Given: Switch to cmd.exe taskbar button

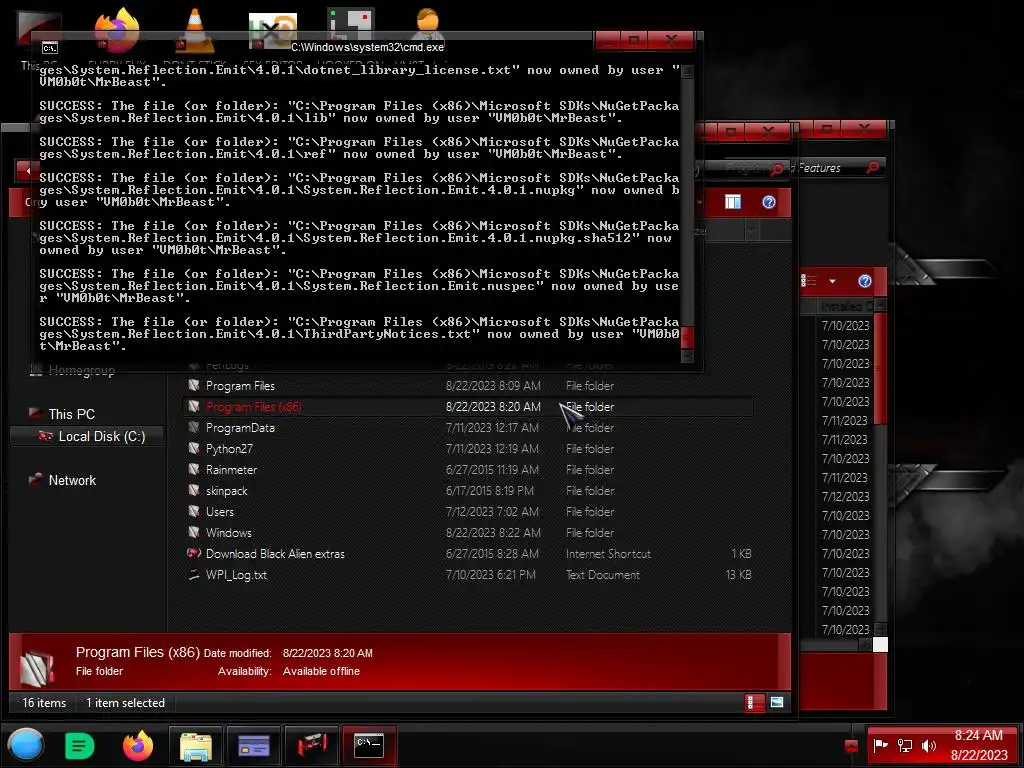Looking at the screenshot, I should click(370, 746).
